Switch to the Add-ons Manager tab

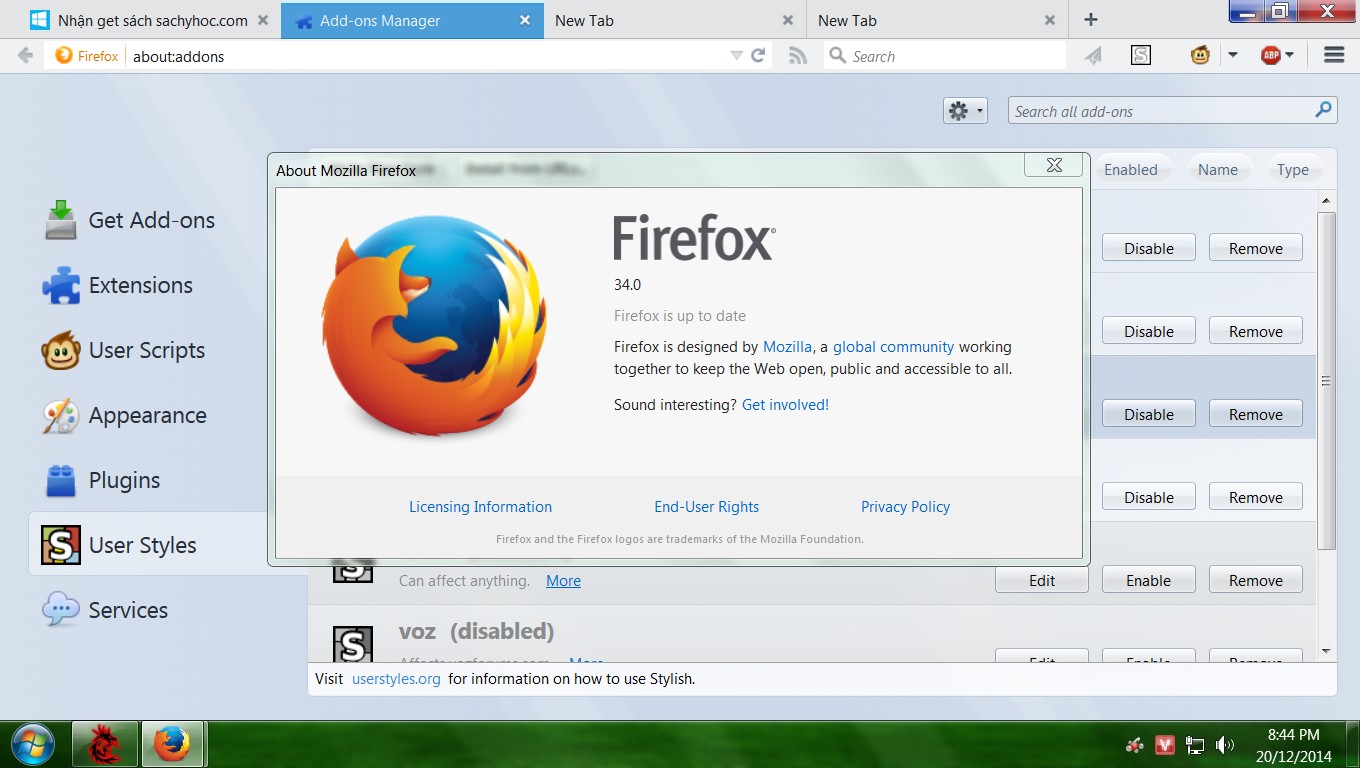click(412, 20)
